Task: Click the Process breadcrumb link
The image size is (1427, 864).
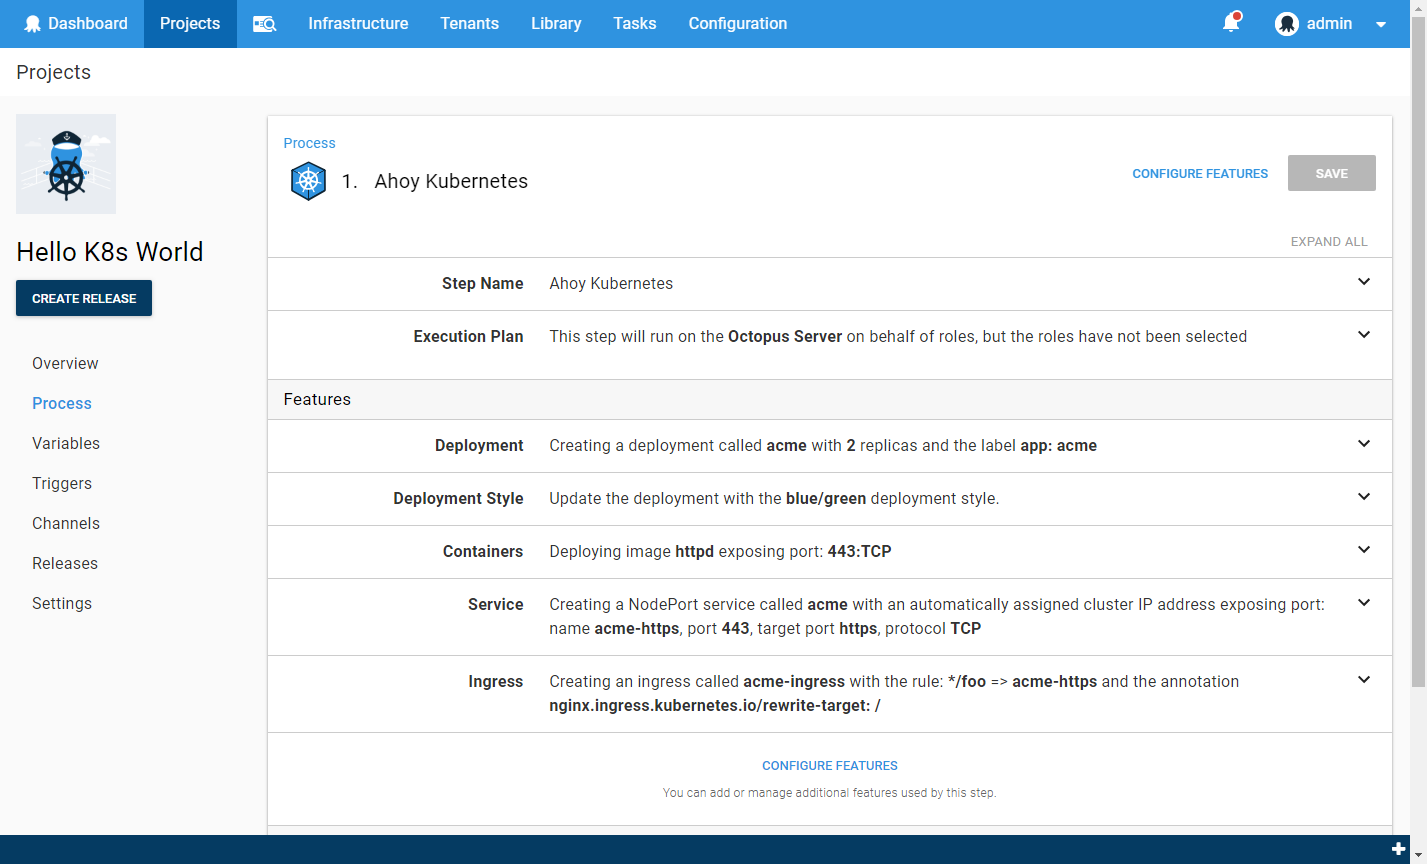Action: click(x=310, y=143)
